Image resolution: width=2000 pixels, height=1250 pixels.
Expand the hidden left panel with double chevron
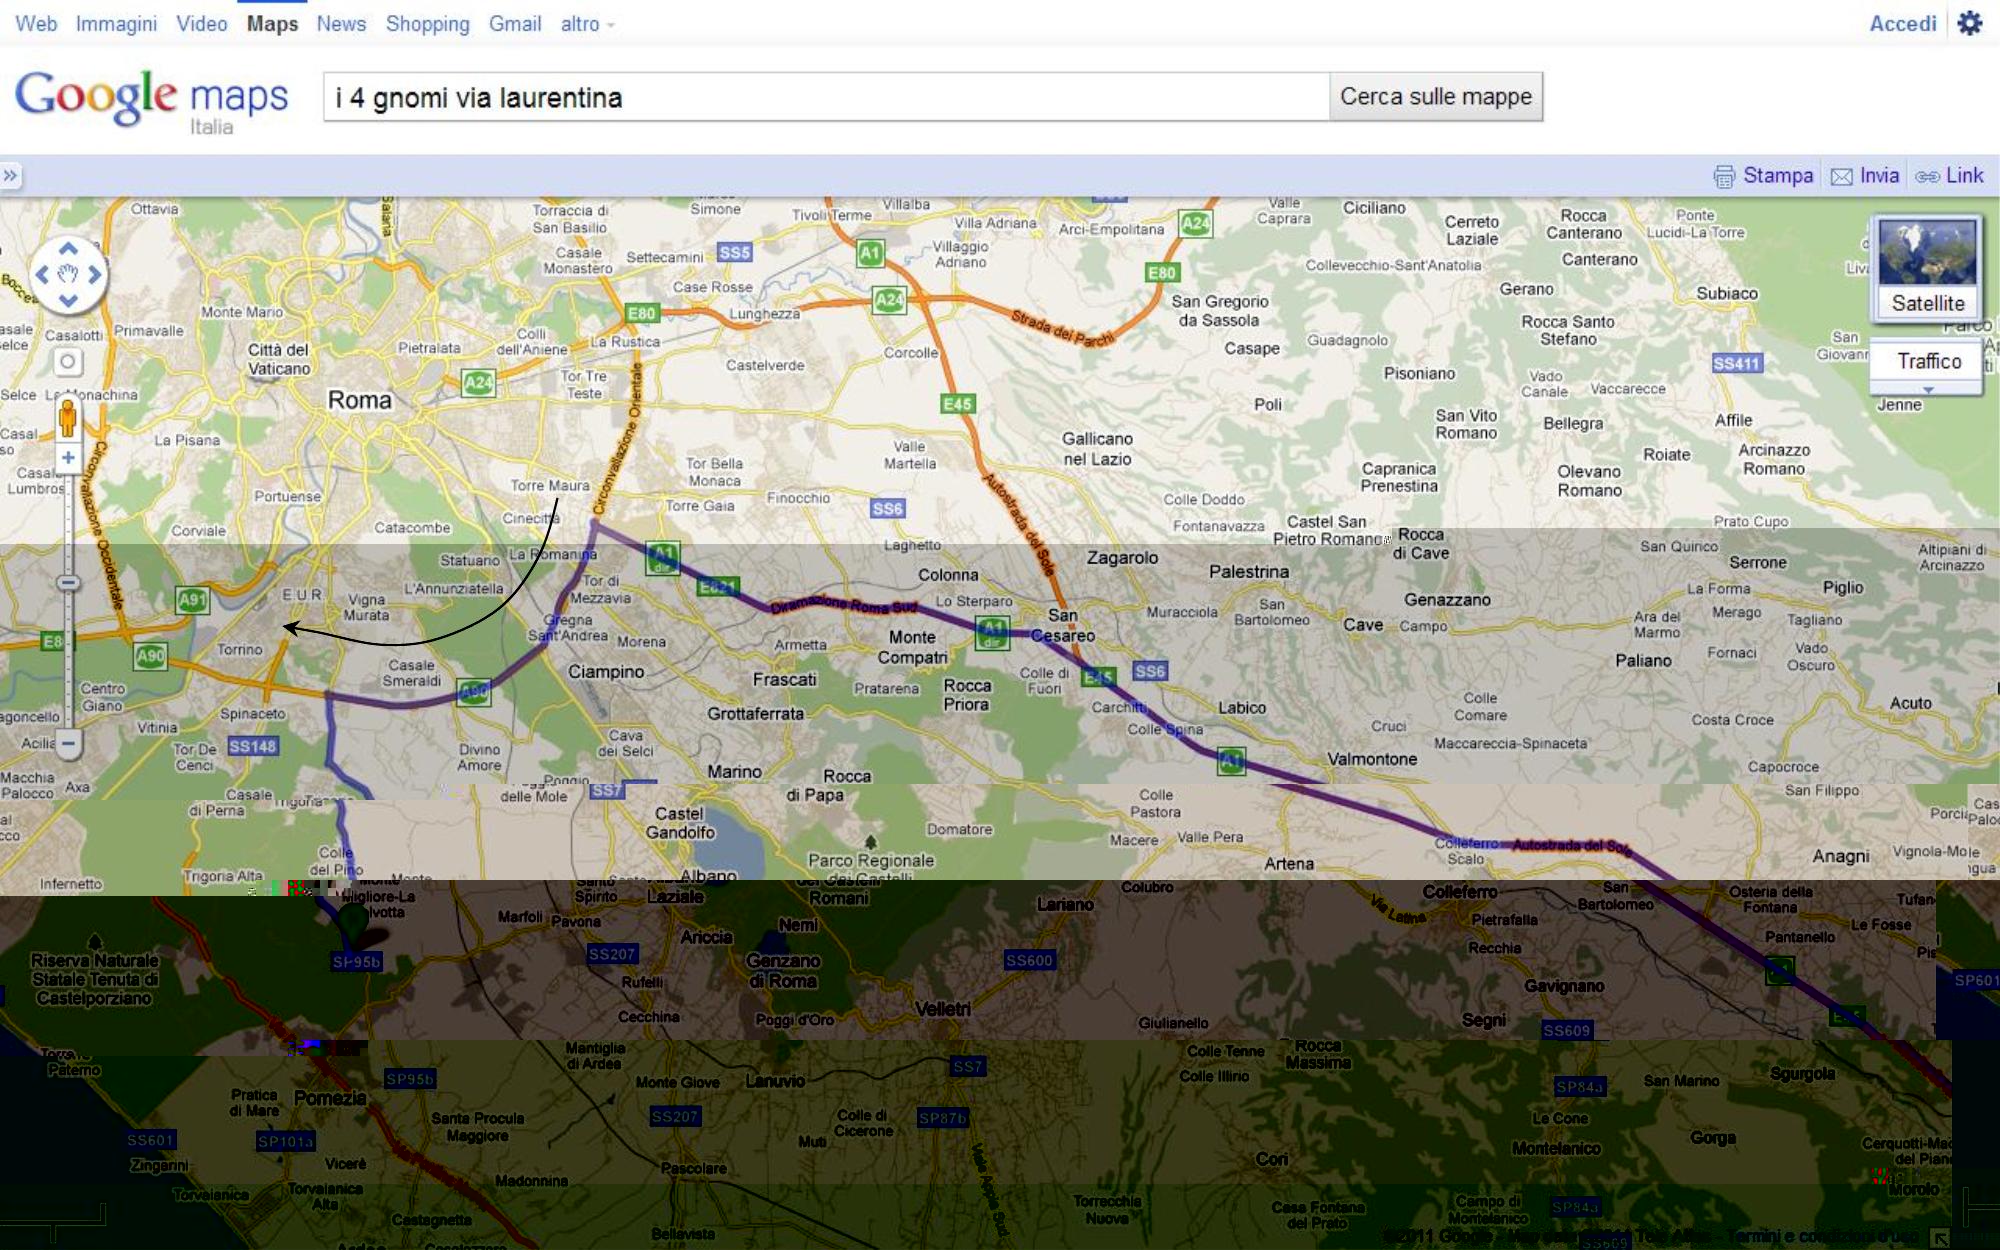[10, 176]
